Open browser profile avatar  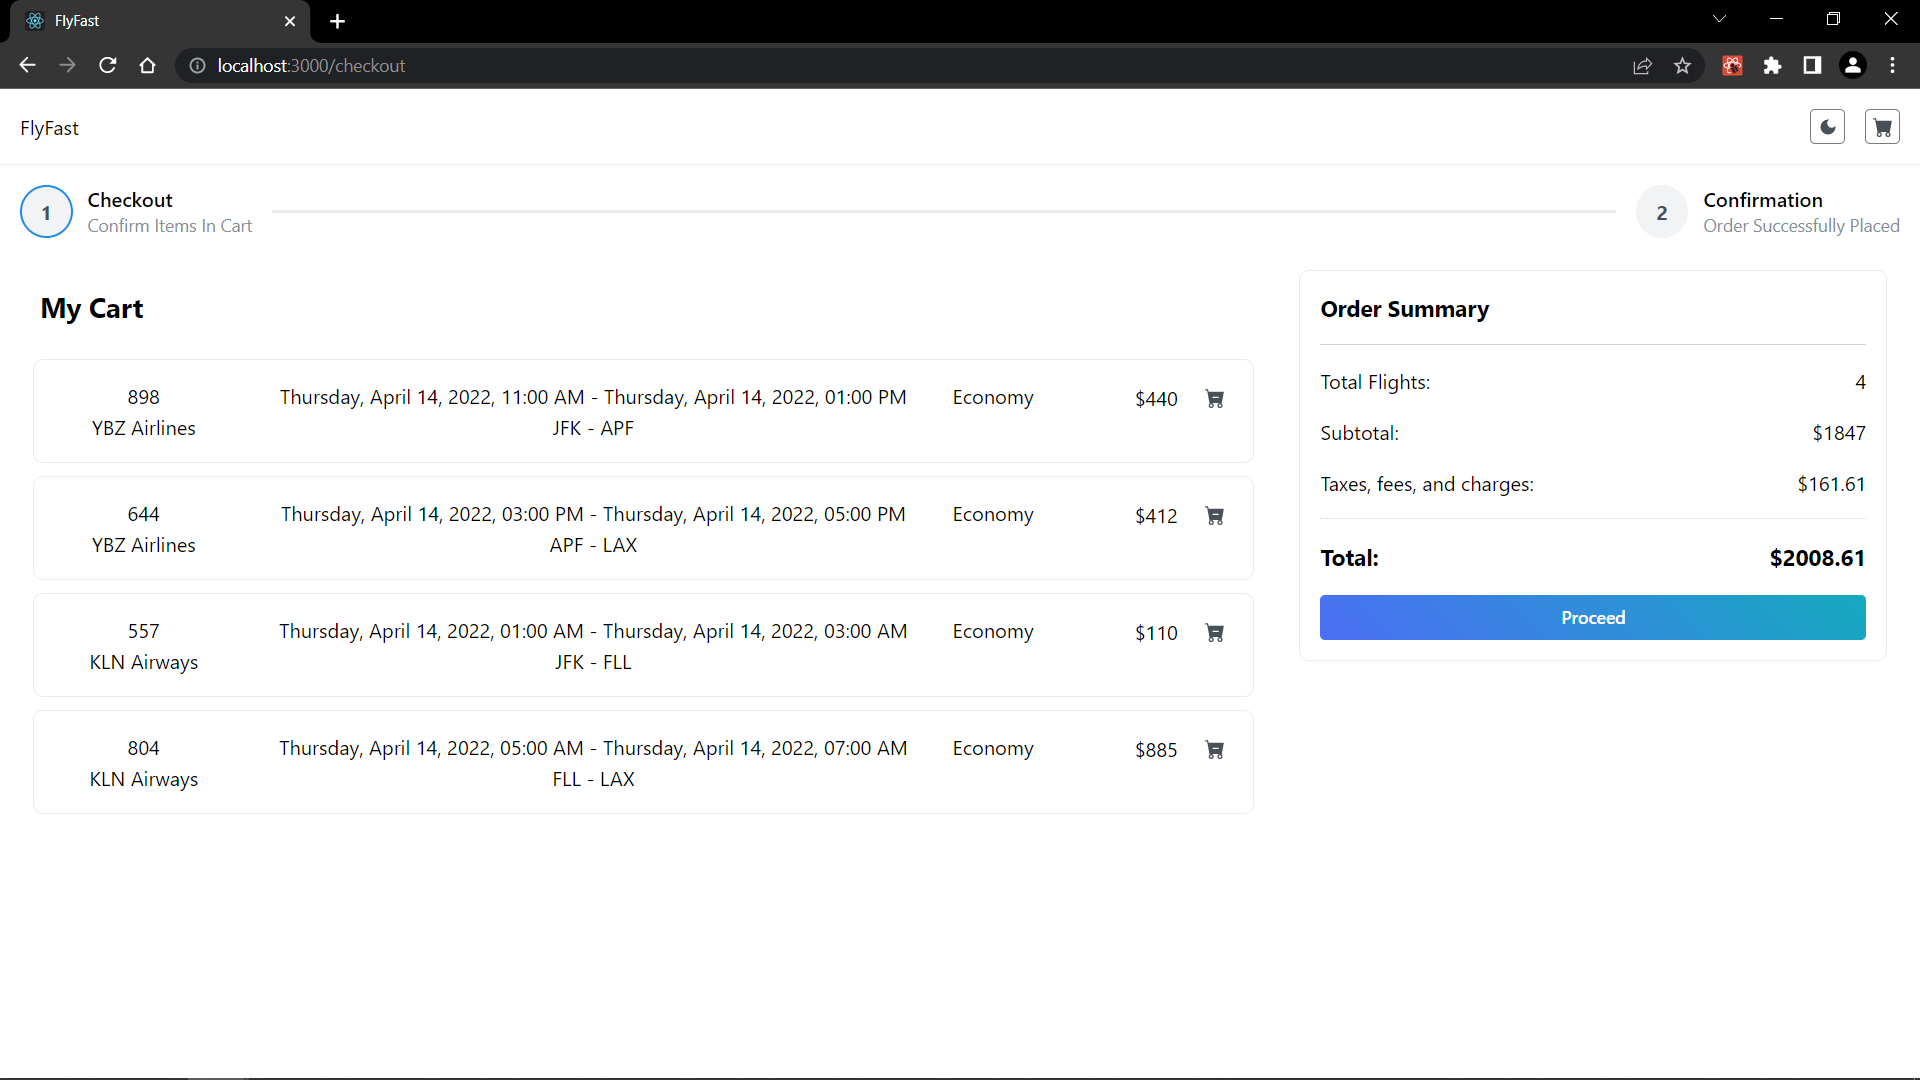(x=1852, y=66)
